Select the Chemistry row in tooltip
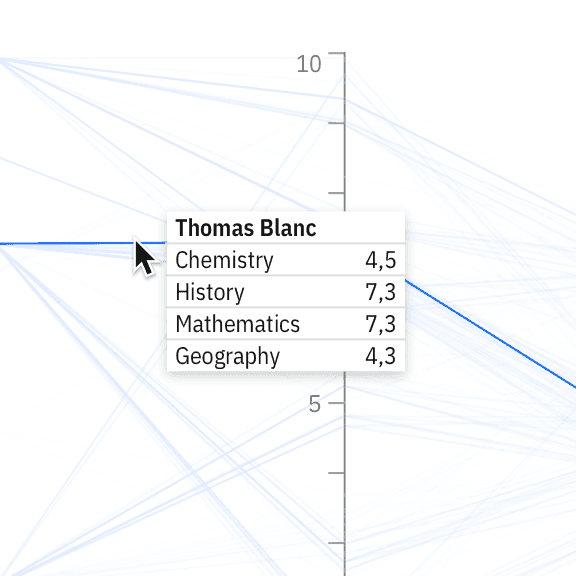The width and height of the screenshot is (576, 576). pyautogui.click(x=286, y=260)
